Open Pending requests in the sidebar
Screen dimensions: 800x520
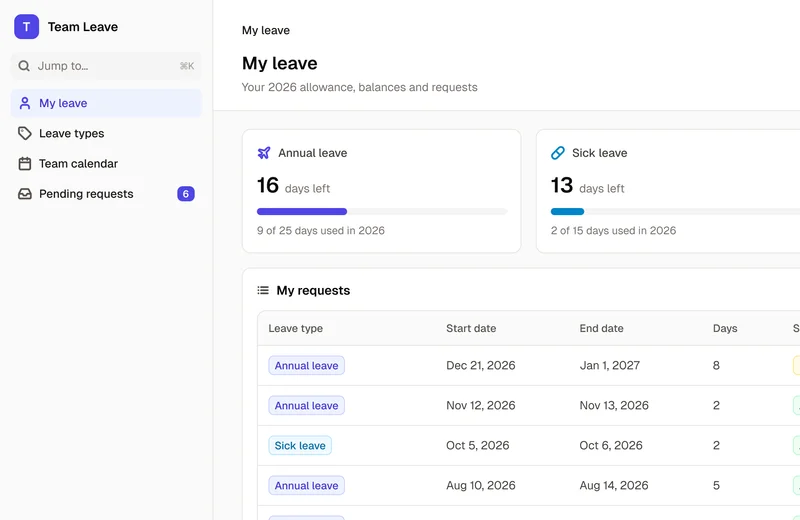pyautogui.click(x=106, y=194)
